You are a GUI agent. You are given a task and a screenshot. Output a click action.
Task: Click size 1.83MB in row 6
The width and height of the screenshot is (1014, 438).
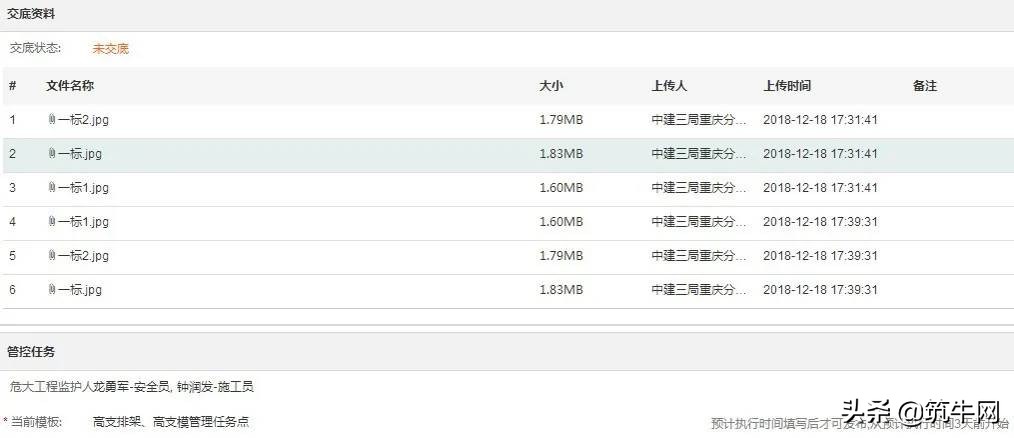pyautogui.click(x=561, y=290)
